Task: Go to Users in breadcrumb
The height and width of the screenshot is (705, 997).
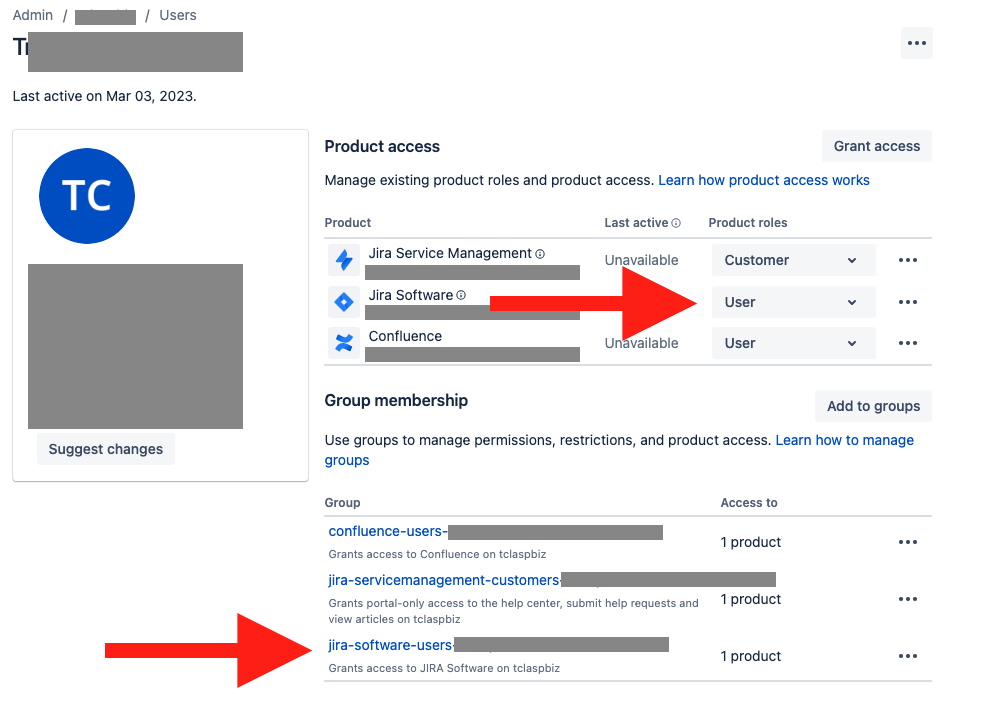Action: click(x=177, y=15)
